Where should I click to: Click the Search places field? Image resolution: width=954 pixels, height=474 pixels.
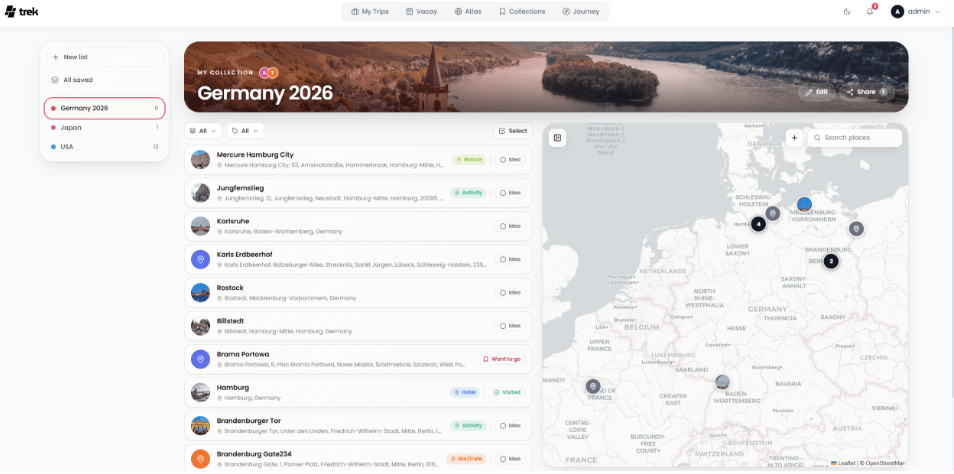click(855, 138)
